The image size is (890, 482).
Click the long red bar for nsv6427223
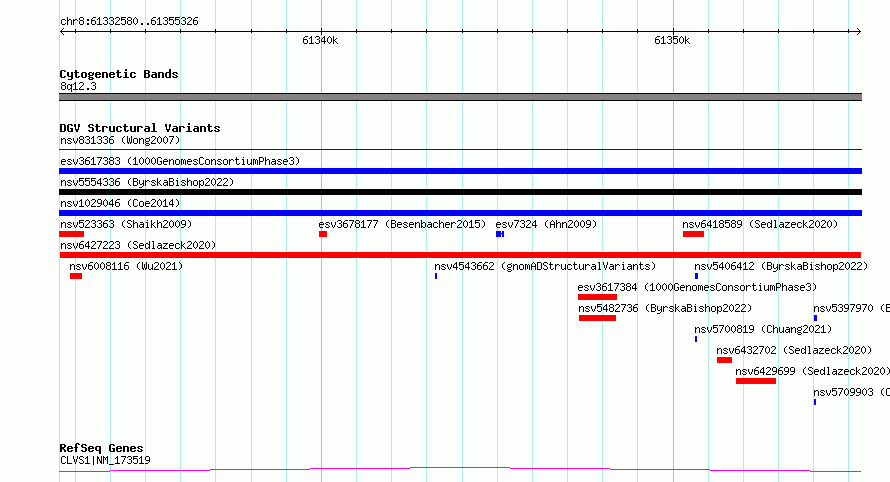pos(460,255)
